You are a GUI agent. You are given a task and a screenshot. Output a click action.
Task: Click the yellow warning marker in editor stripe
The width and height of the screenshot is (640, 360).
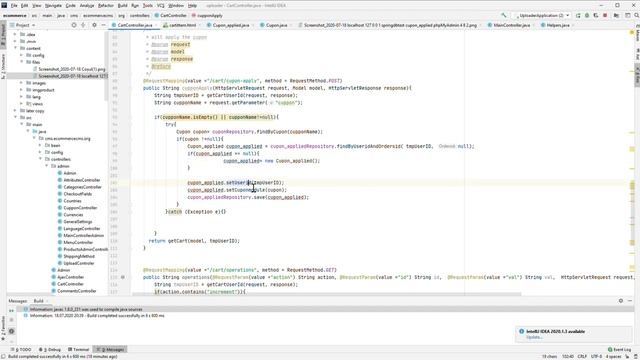[x=632, y=32]
